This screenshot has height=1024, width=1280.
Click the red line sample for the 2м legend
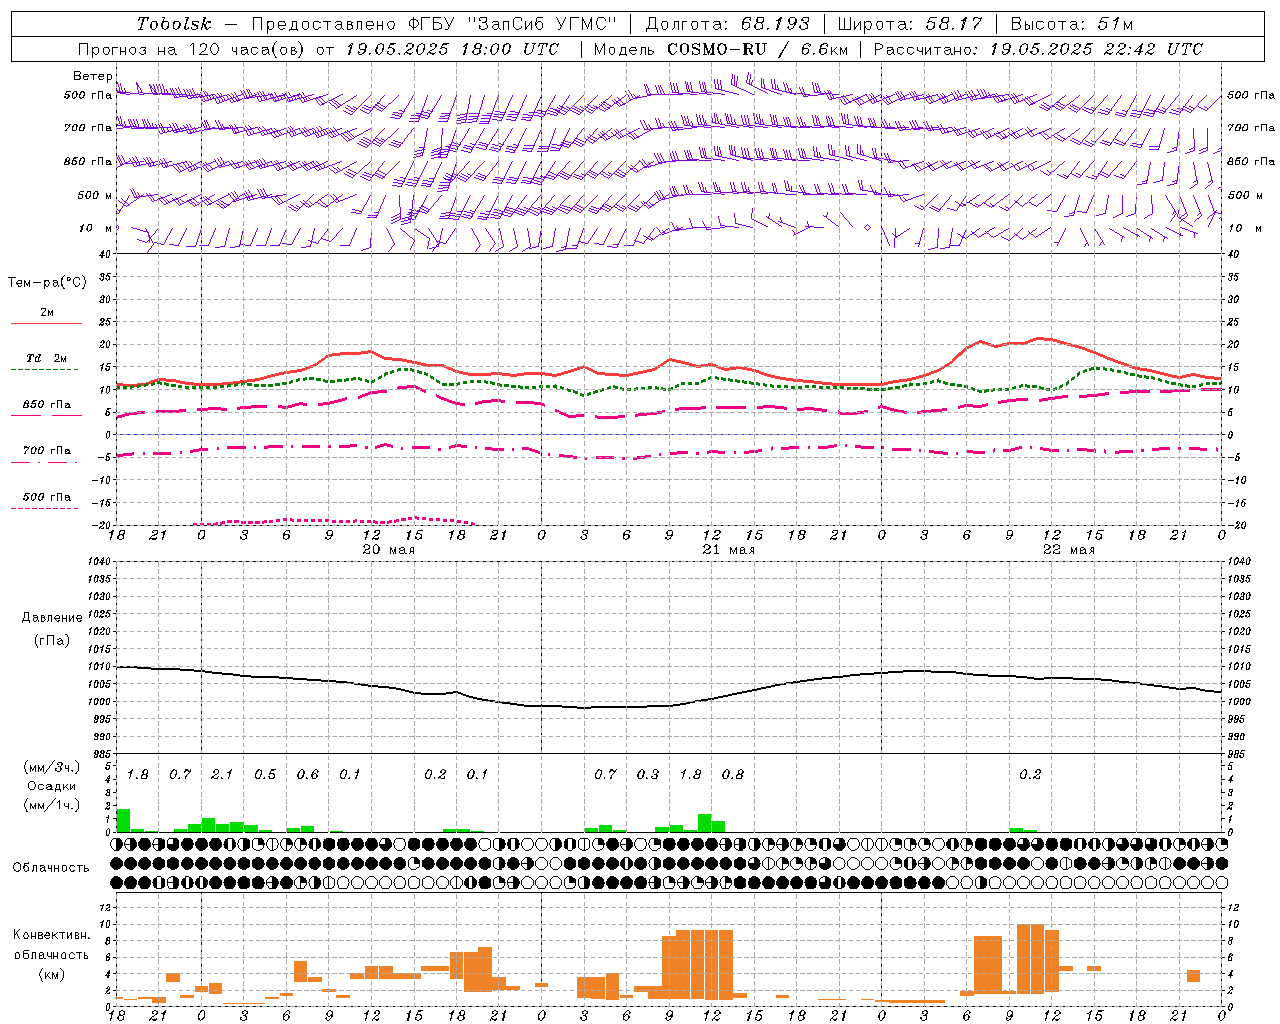tap(46, 324)
